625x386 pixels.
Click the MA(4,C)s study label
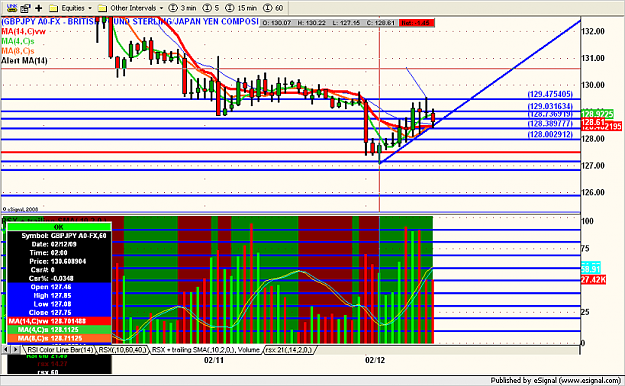point(18,41)
